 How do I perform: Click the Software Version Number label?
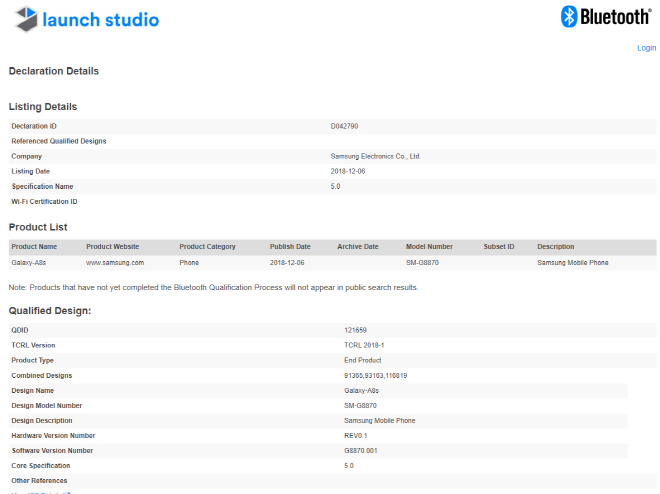point(52,451)
